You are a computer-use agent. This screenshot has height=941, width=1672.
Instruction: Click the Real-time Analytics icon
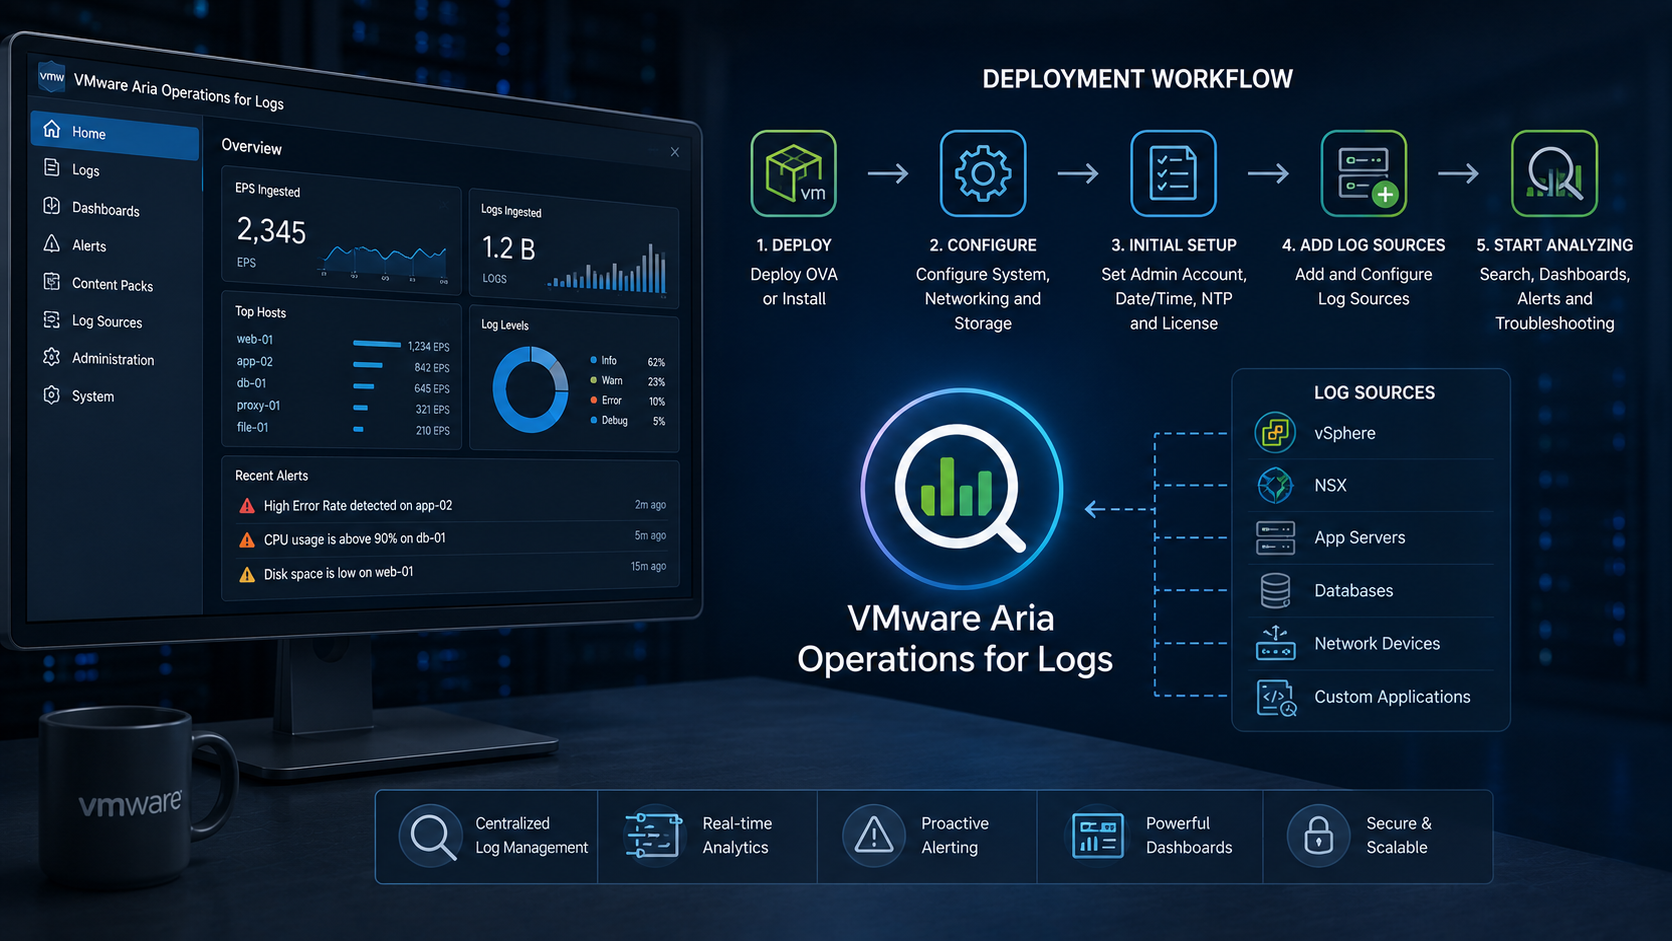coord(653,836)
